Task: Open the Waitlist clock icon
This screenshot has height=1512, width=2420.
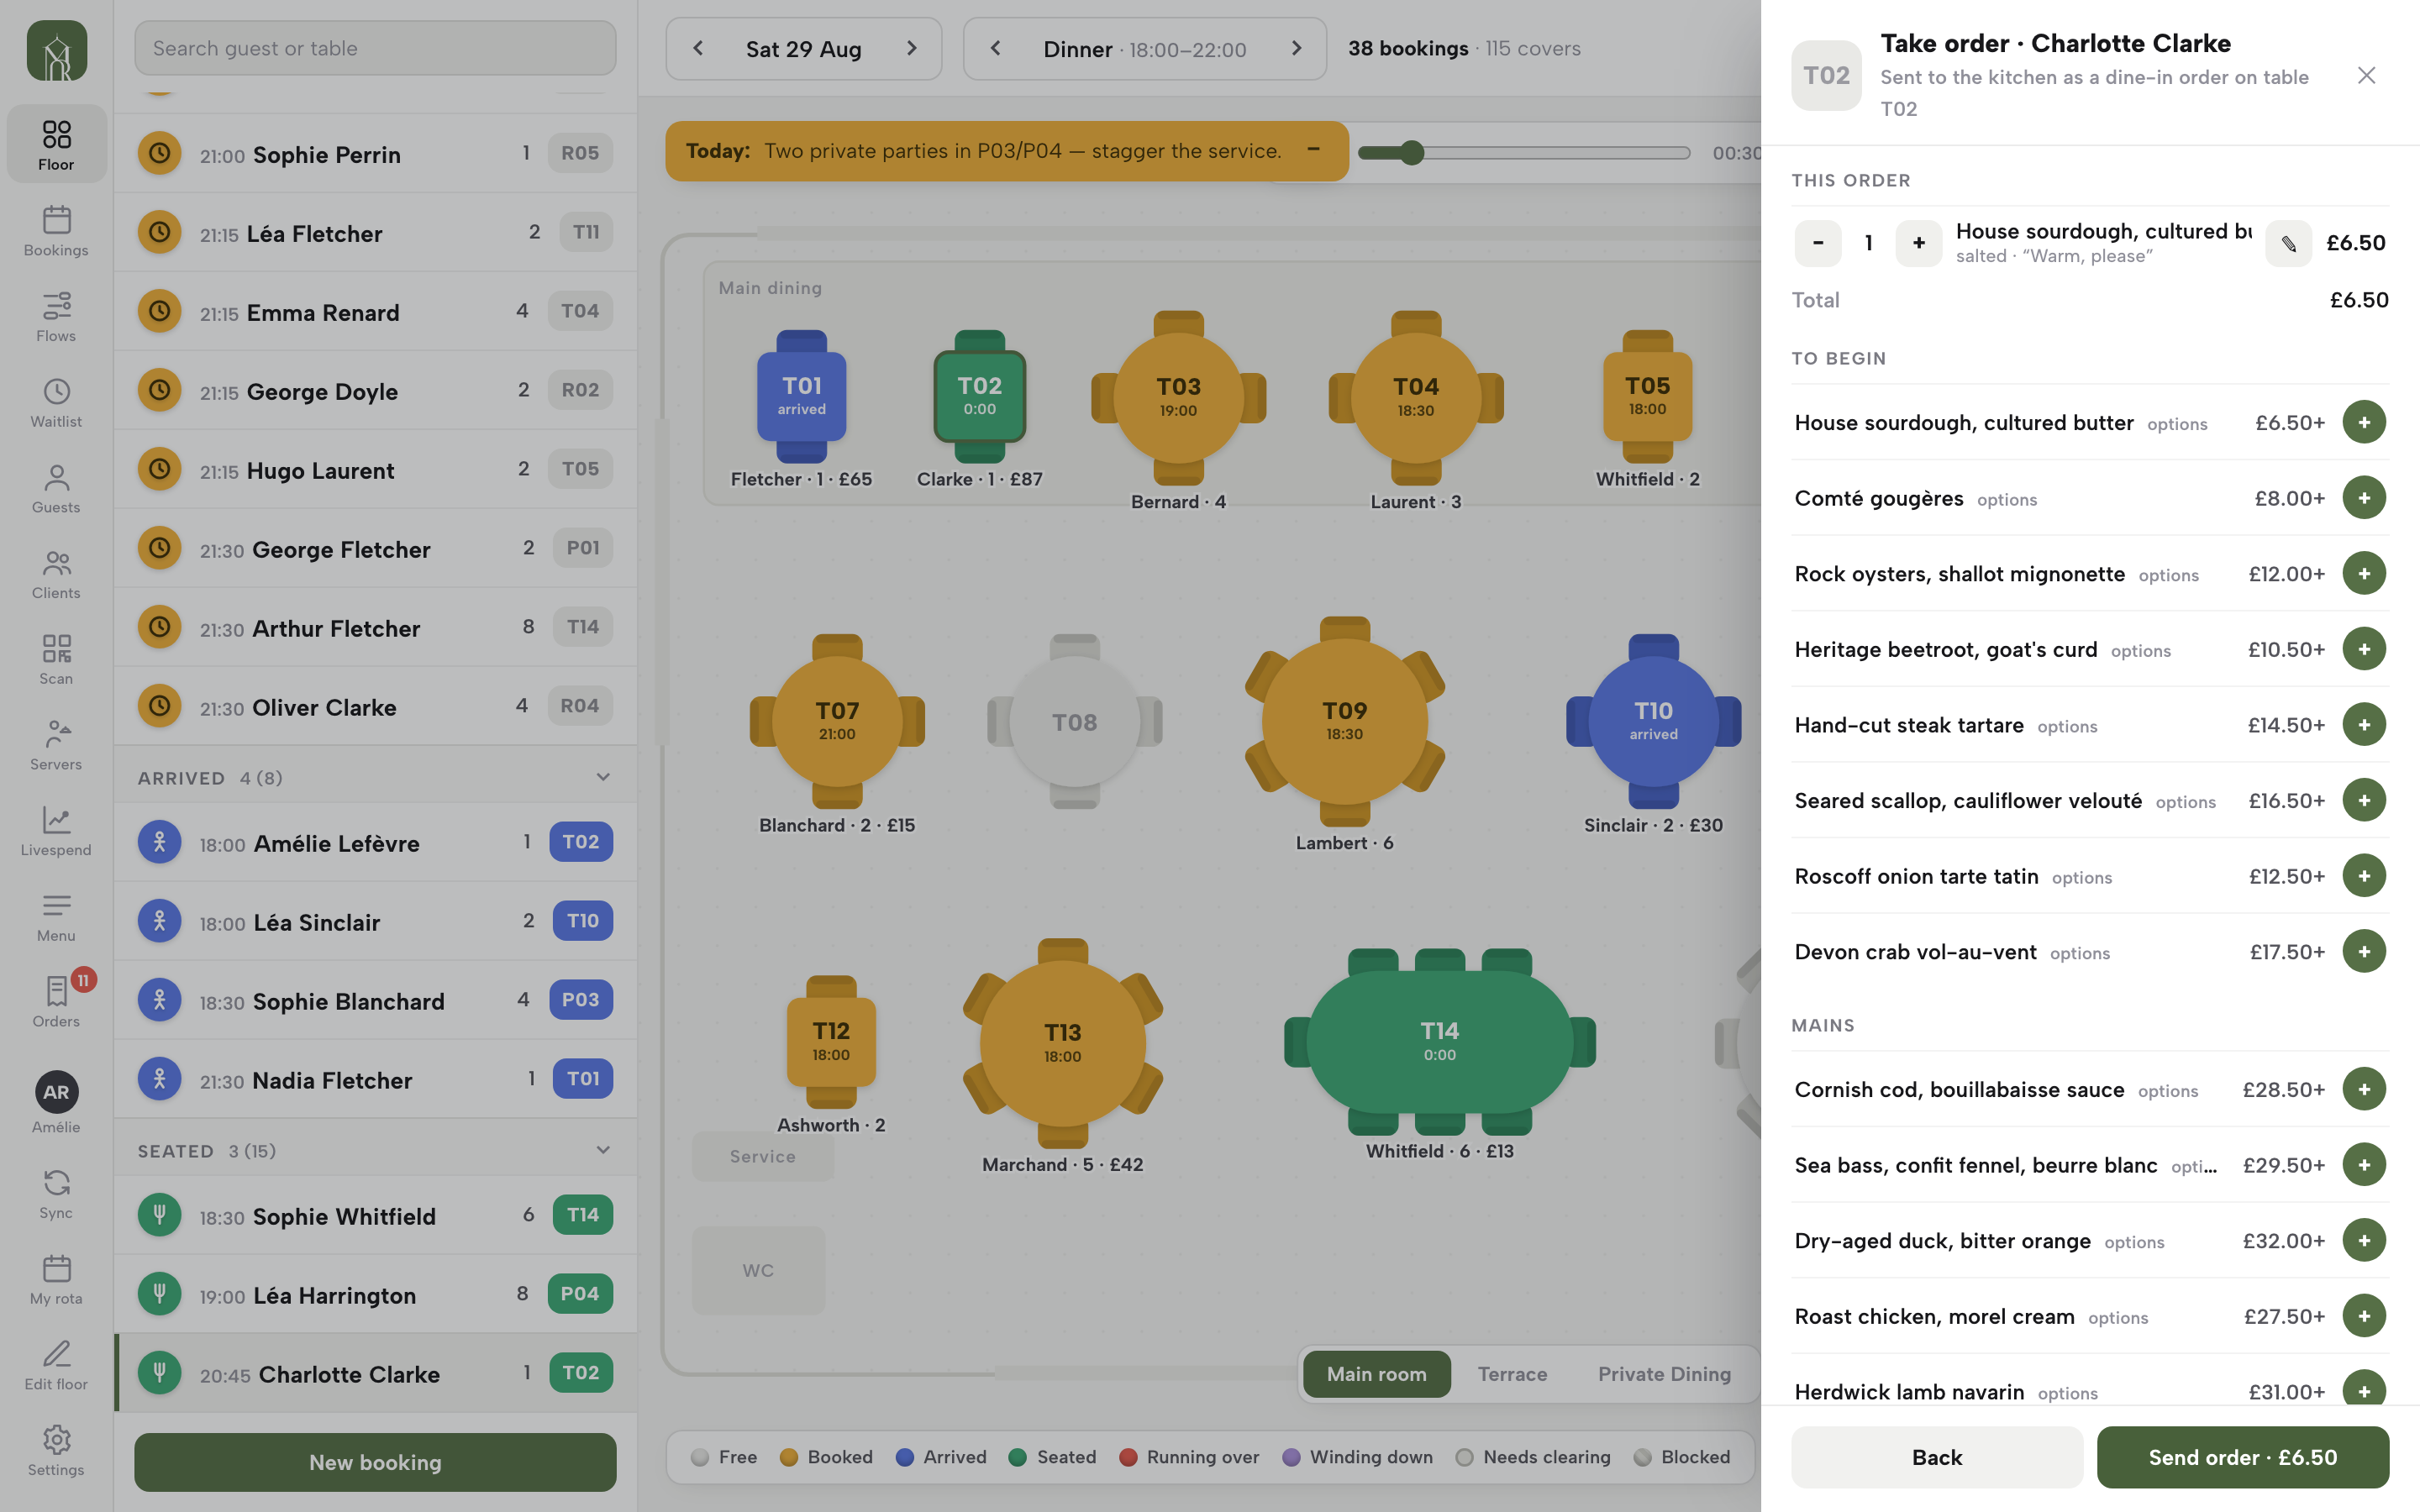Action: point(56,391)
